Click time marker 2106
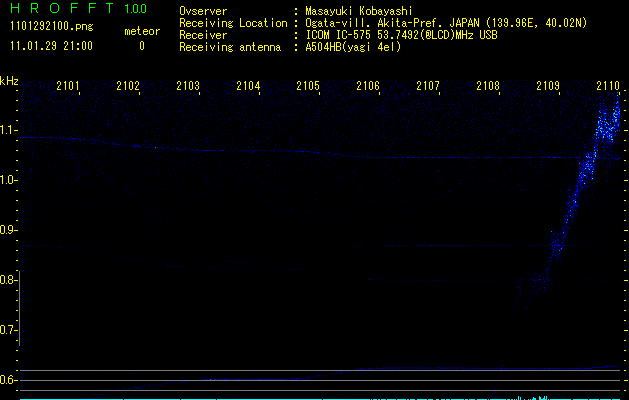Screen dimensions: 629x400 coord(368,85)
